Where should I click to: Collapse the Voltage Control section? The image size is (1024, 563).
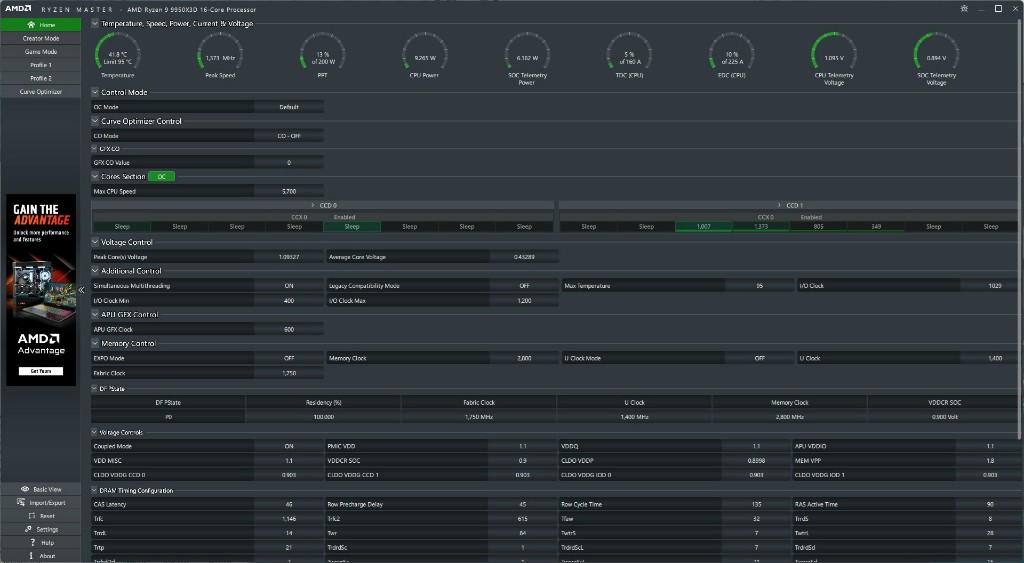(x=95, y=242)
